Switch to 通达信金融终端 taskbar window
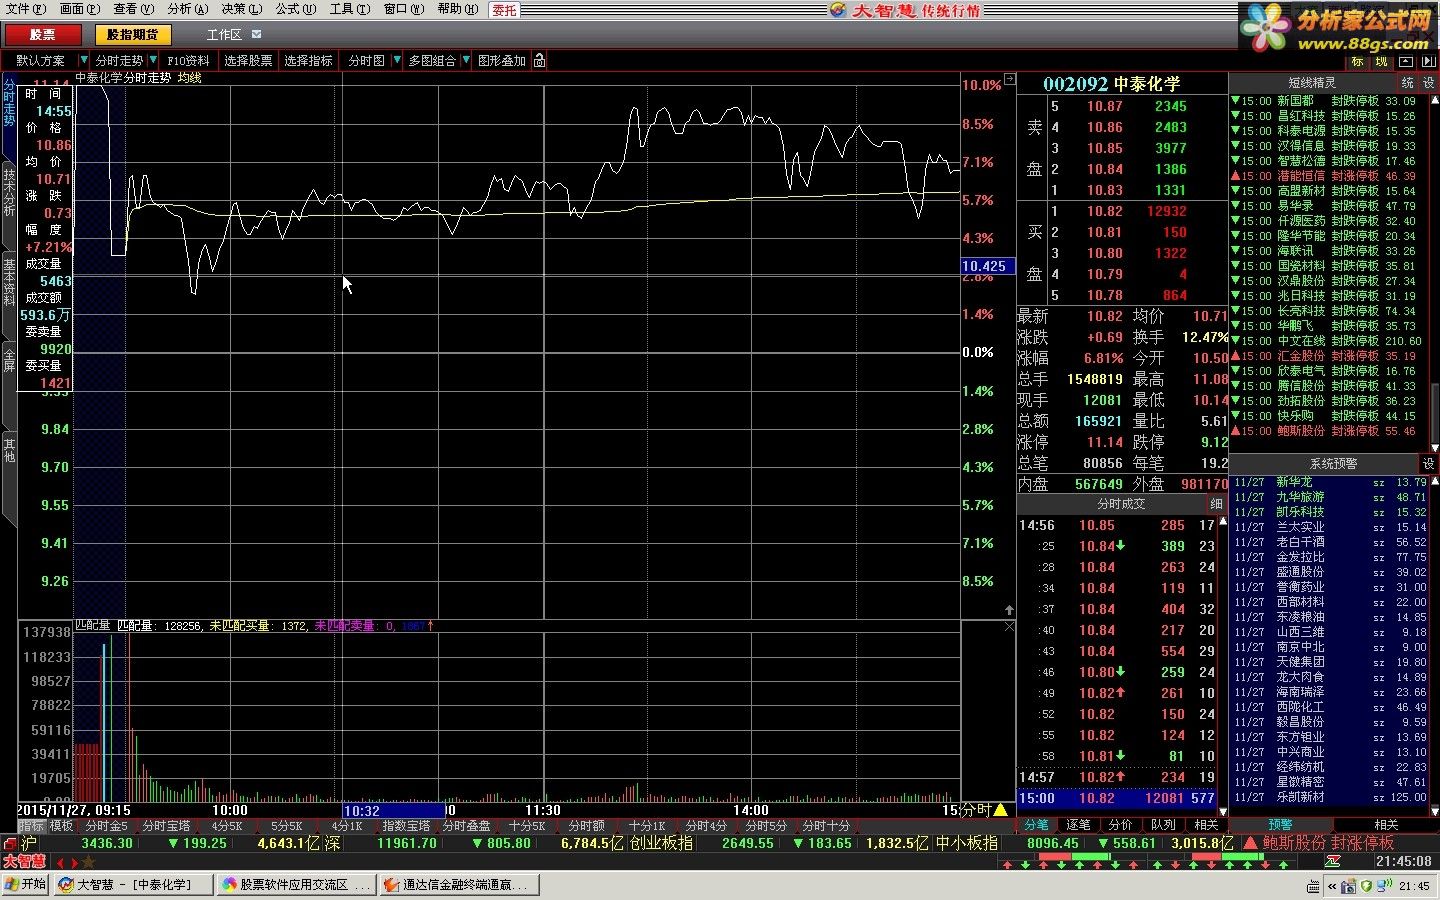The width and height of the screenshot is (1440, 900). 459,885
